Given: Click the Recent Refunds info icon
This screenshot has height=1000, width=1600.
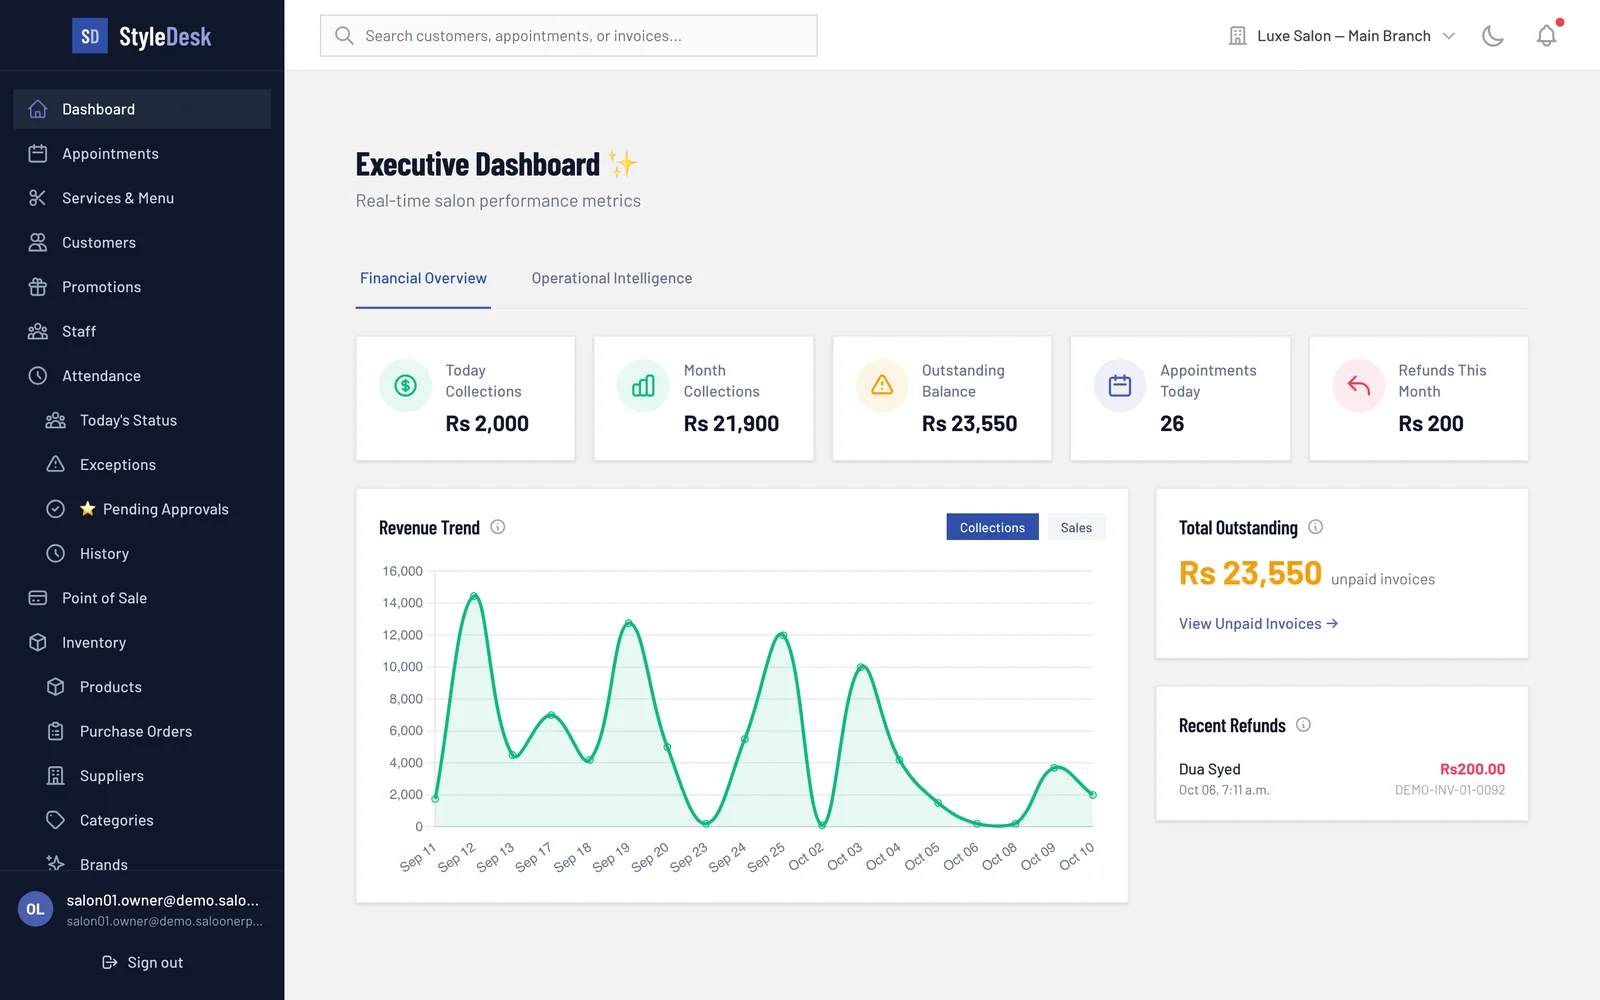Looking at the screenshot, I should coord(1304,725).
